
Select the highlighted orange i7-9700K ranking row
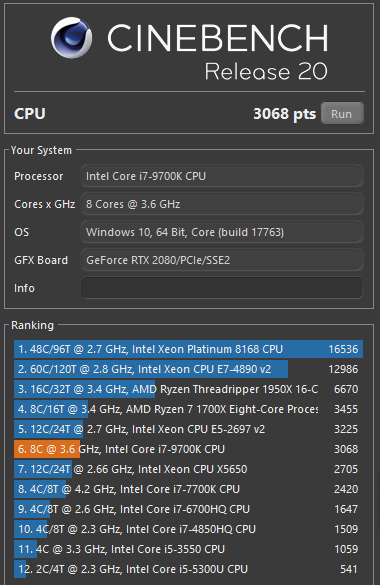(188, 449)
